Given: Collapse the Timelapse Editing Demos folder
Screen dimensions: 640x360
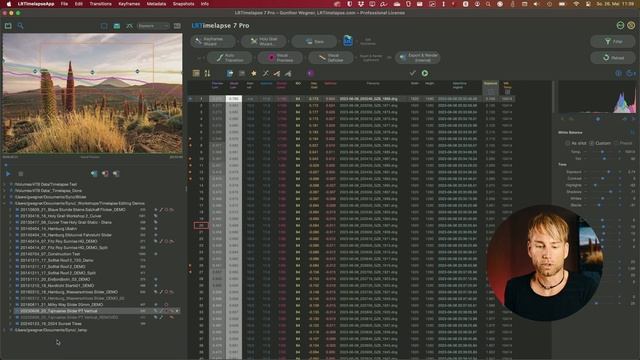Looking at the screenshot, I should coord(5,203).
